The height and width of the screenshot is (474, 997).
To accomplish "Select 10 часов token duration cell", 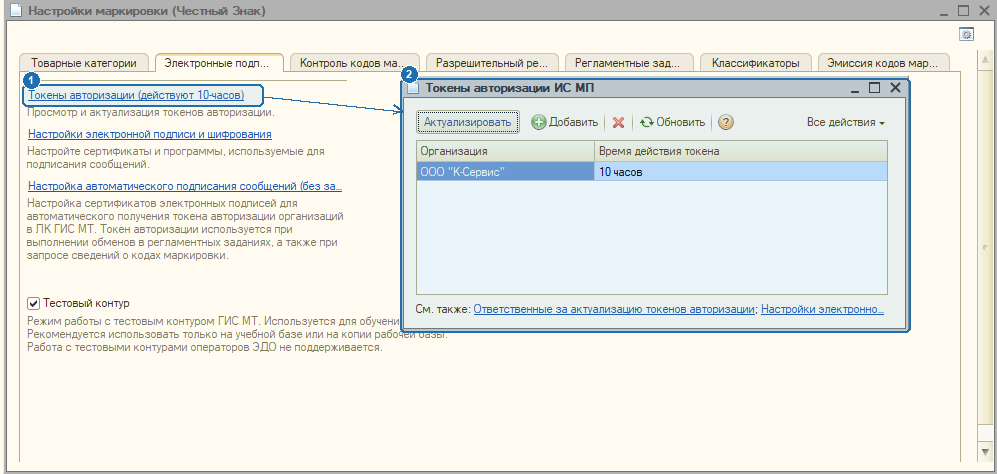I will point(741,172).
